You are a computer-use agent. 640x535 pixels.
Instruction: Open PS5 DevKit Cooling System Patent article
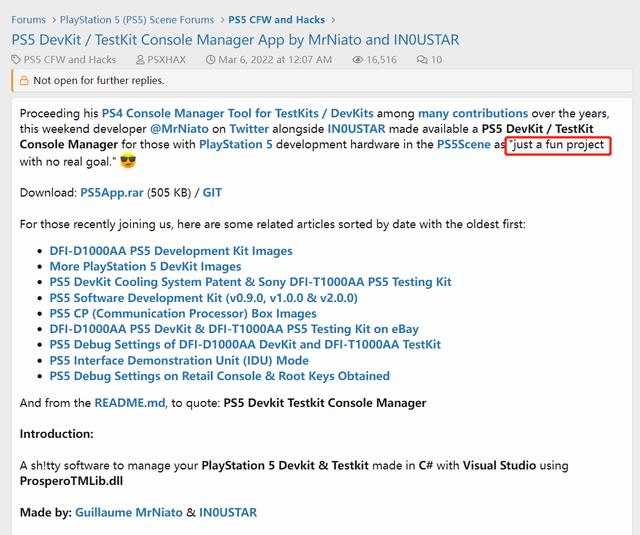[x=251, y=282]
